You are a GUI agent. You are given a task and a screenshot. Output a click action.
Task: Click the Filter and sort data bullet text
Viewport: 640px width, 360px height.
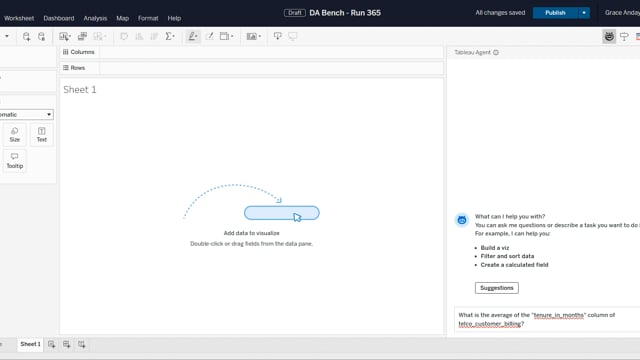(x=507, y=256)
